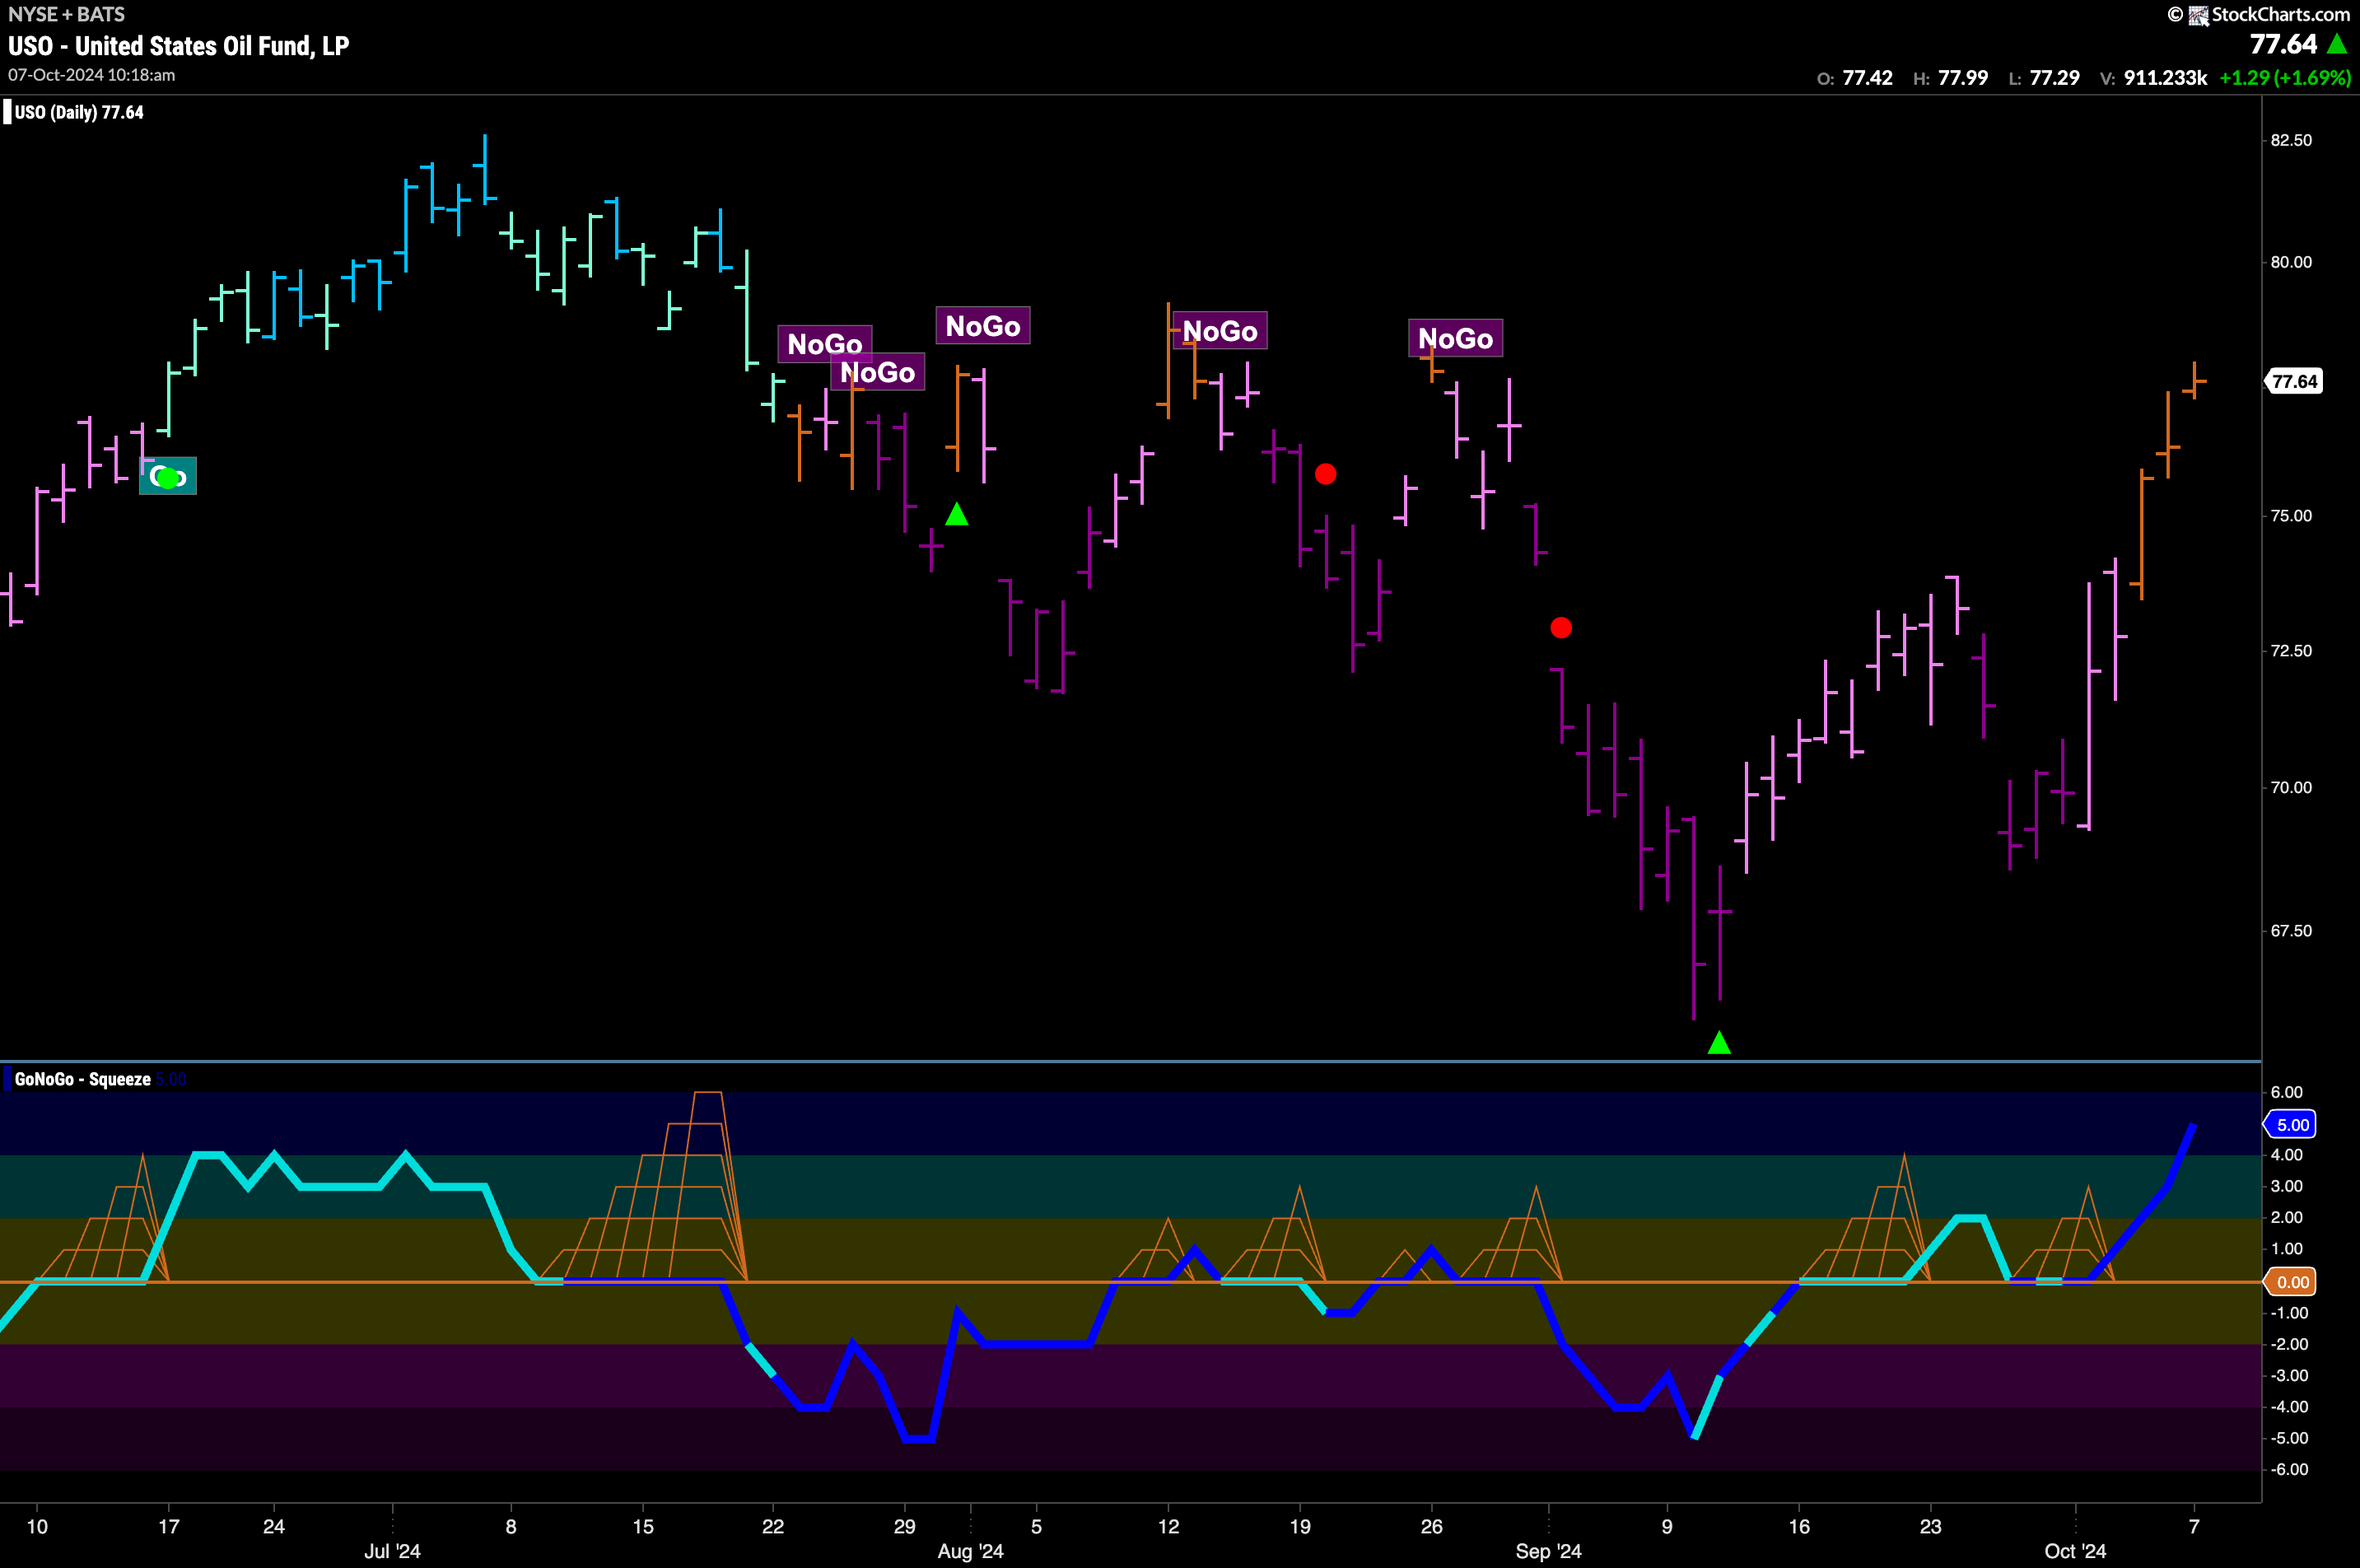Click the 70.00 price axis label

[2291, 788]
